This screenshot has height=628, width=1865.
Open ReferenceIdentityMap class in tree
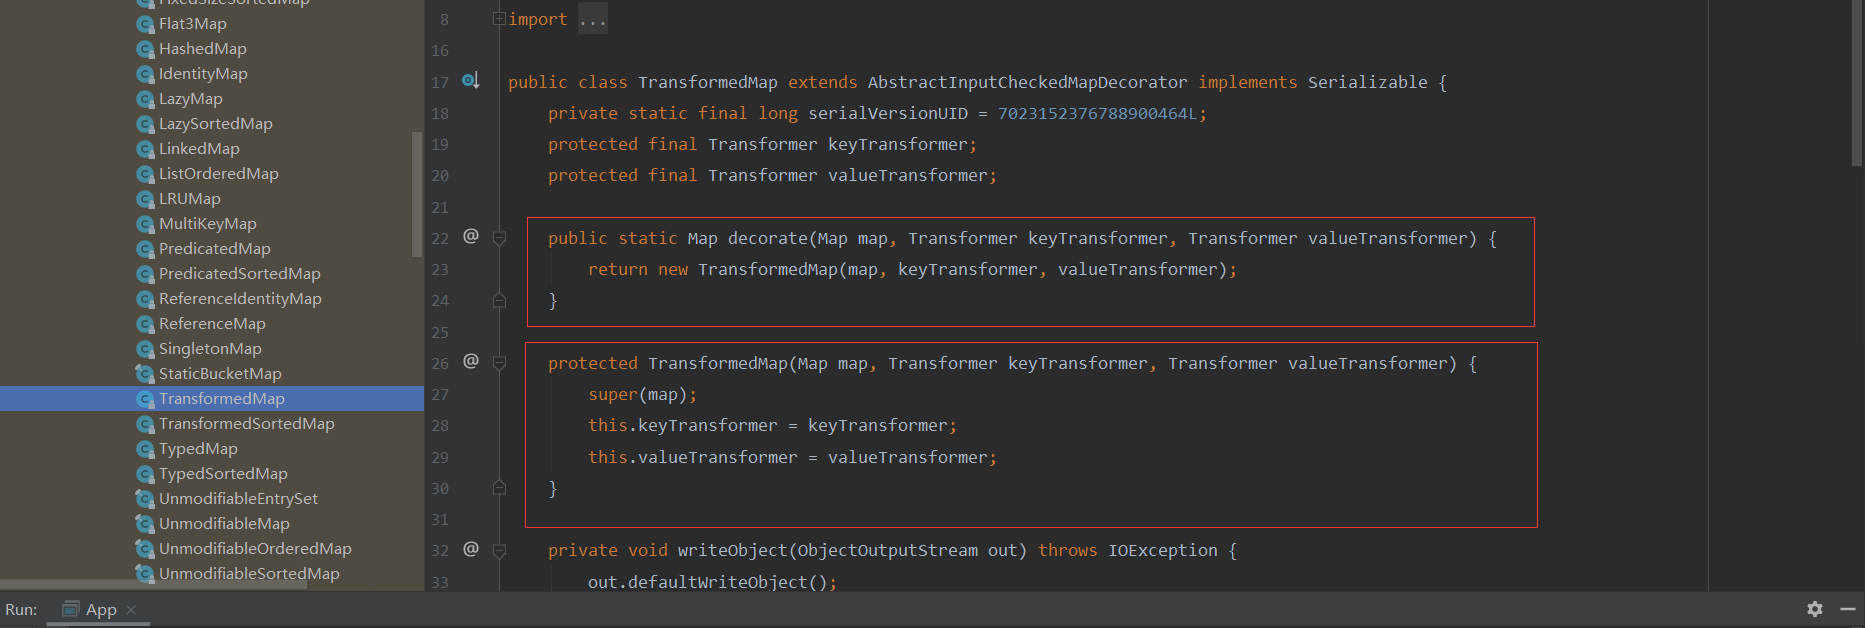(240, 298)
